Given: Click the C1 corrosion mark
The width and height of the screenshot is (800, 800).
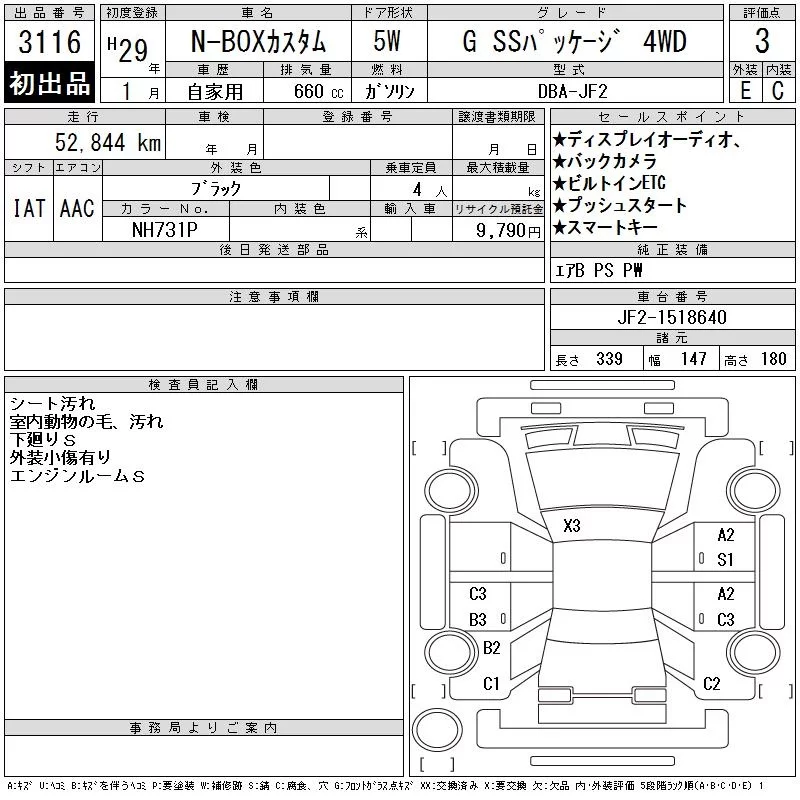Looking at the screenshot, I should point(491,684).
